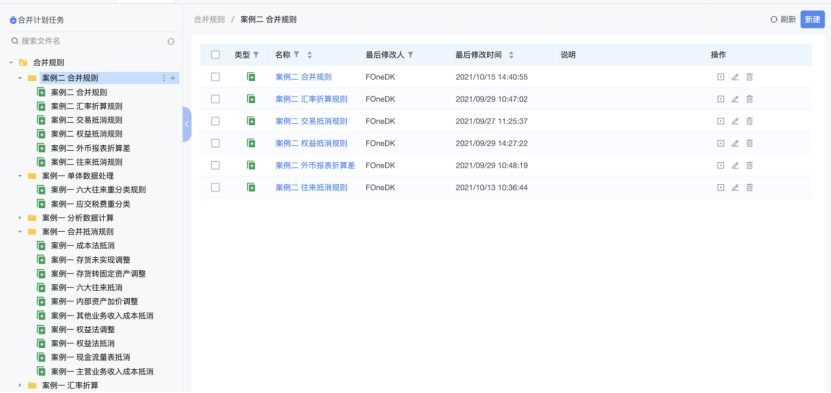
Task: Toggle the select-all checkbox in table header
Action: click(215, 55)
